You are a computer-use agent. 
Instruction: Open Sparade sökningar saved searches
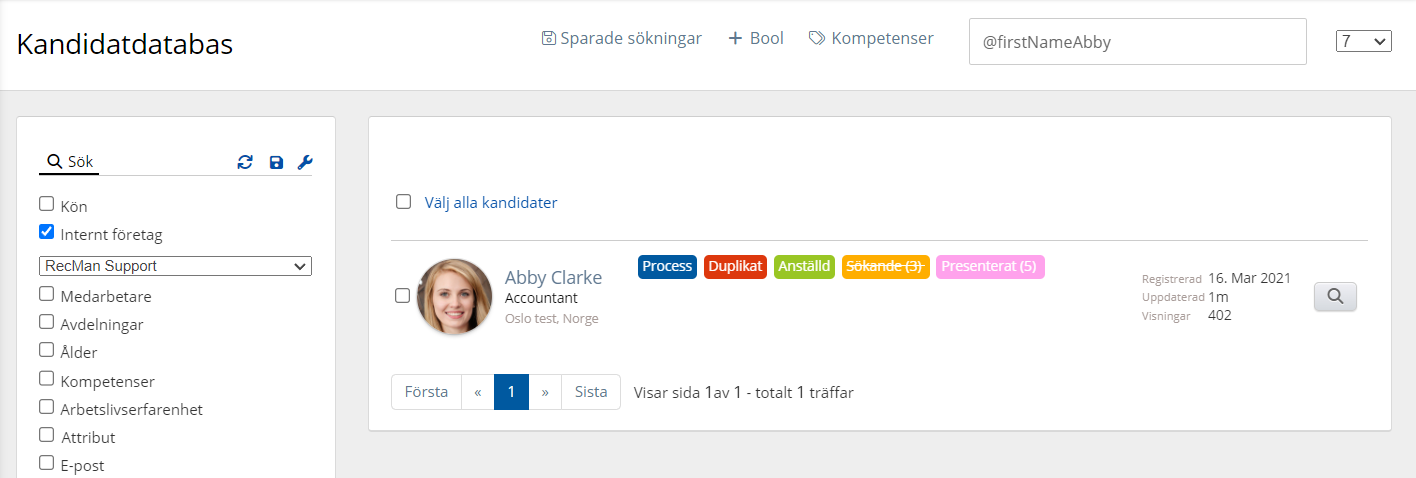point(621,39)
